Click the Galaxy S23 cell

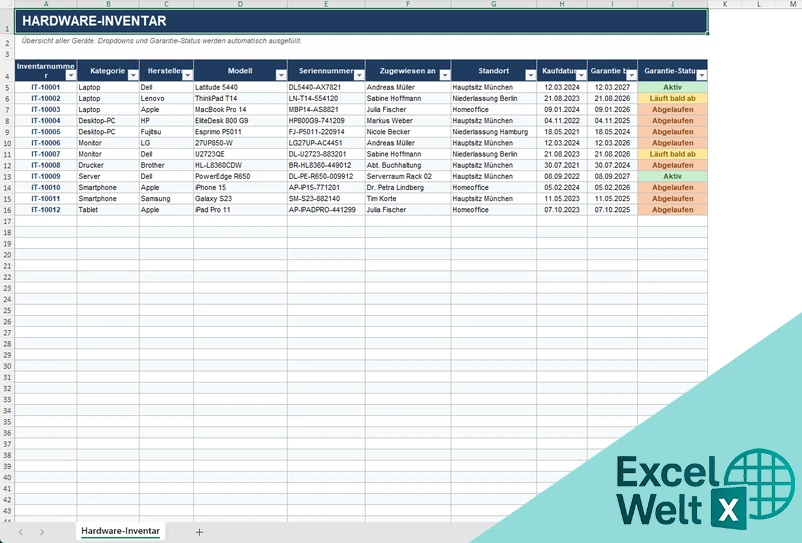pos(240,199)
